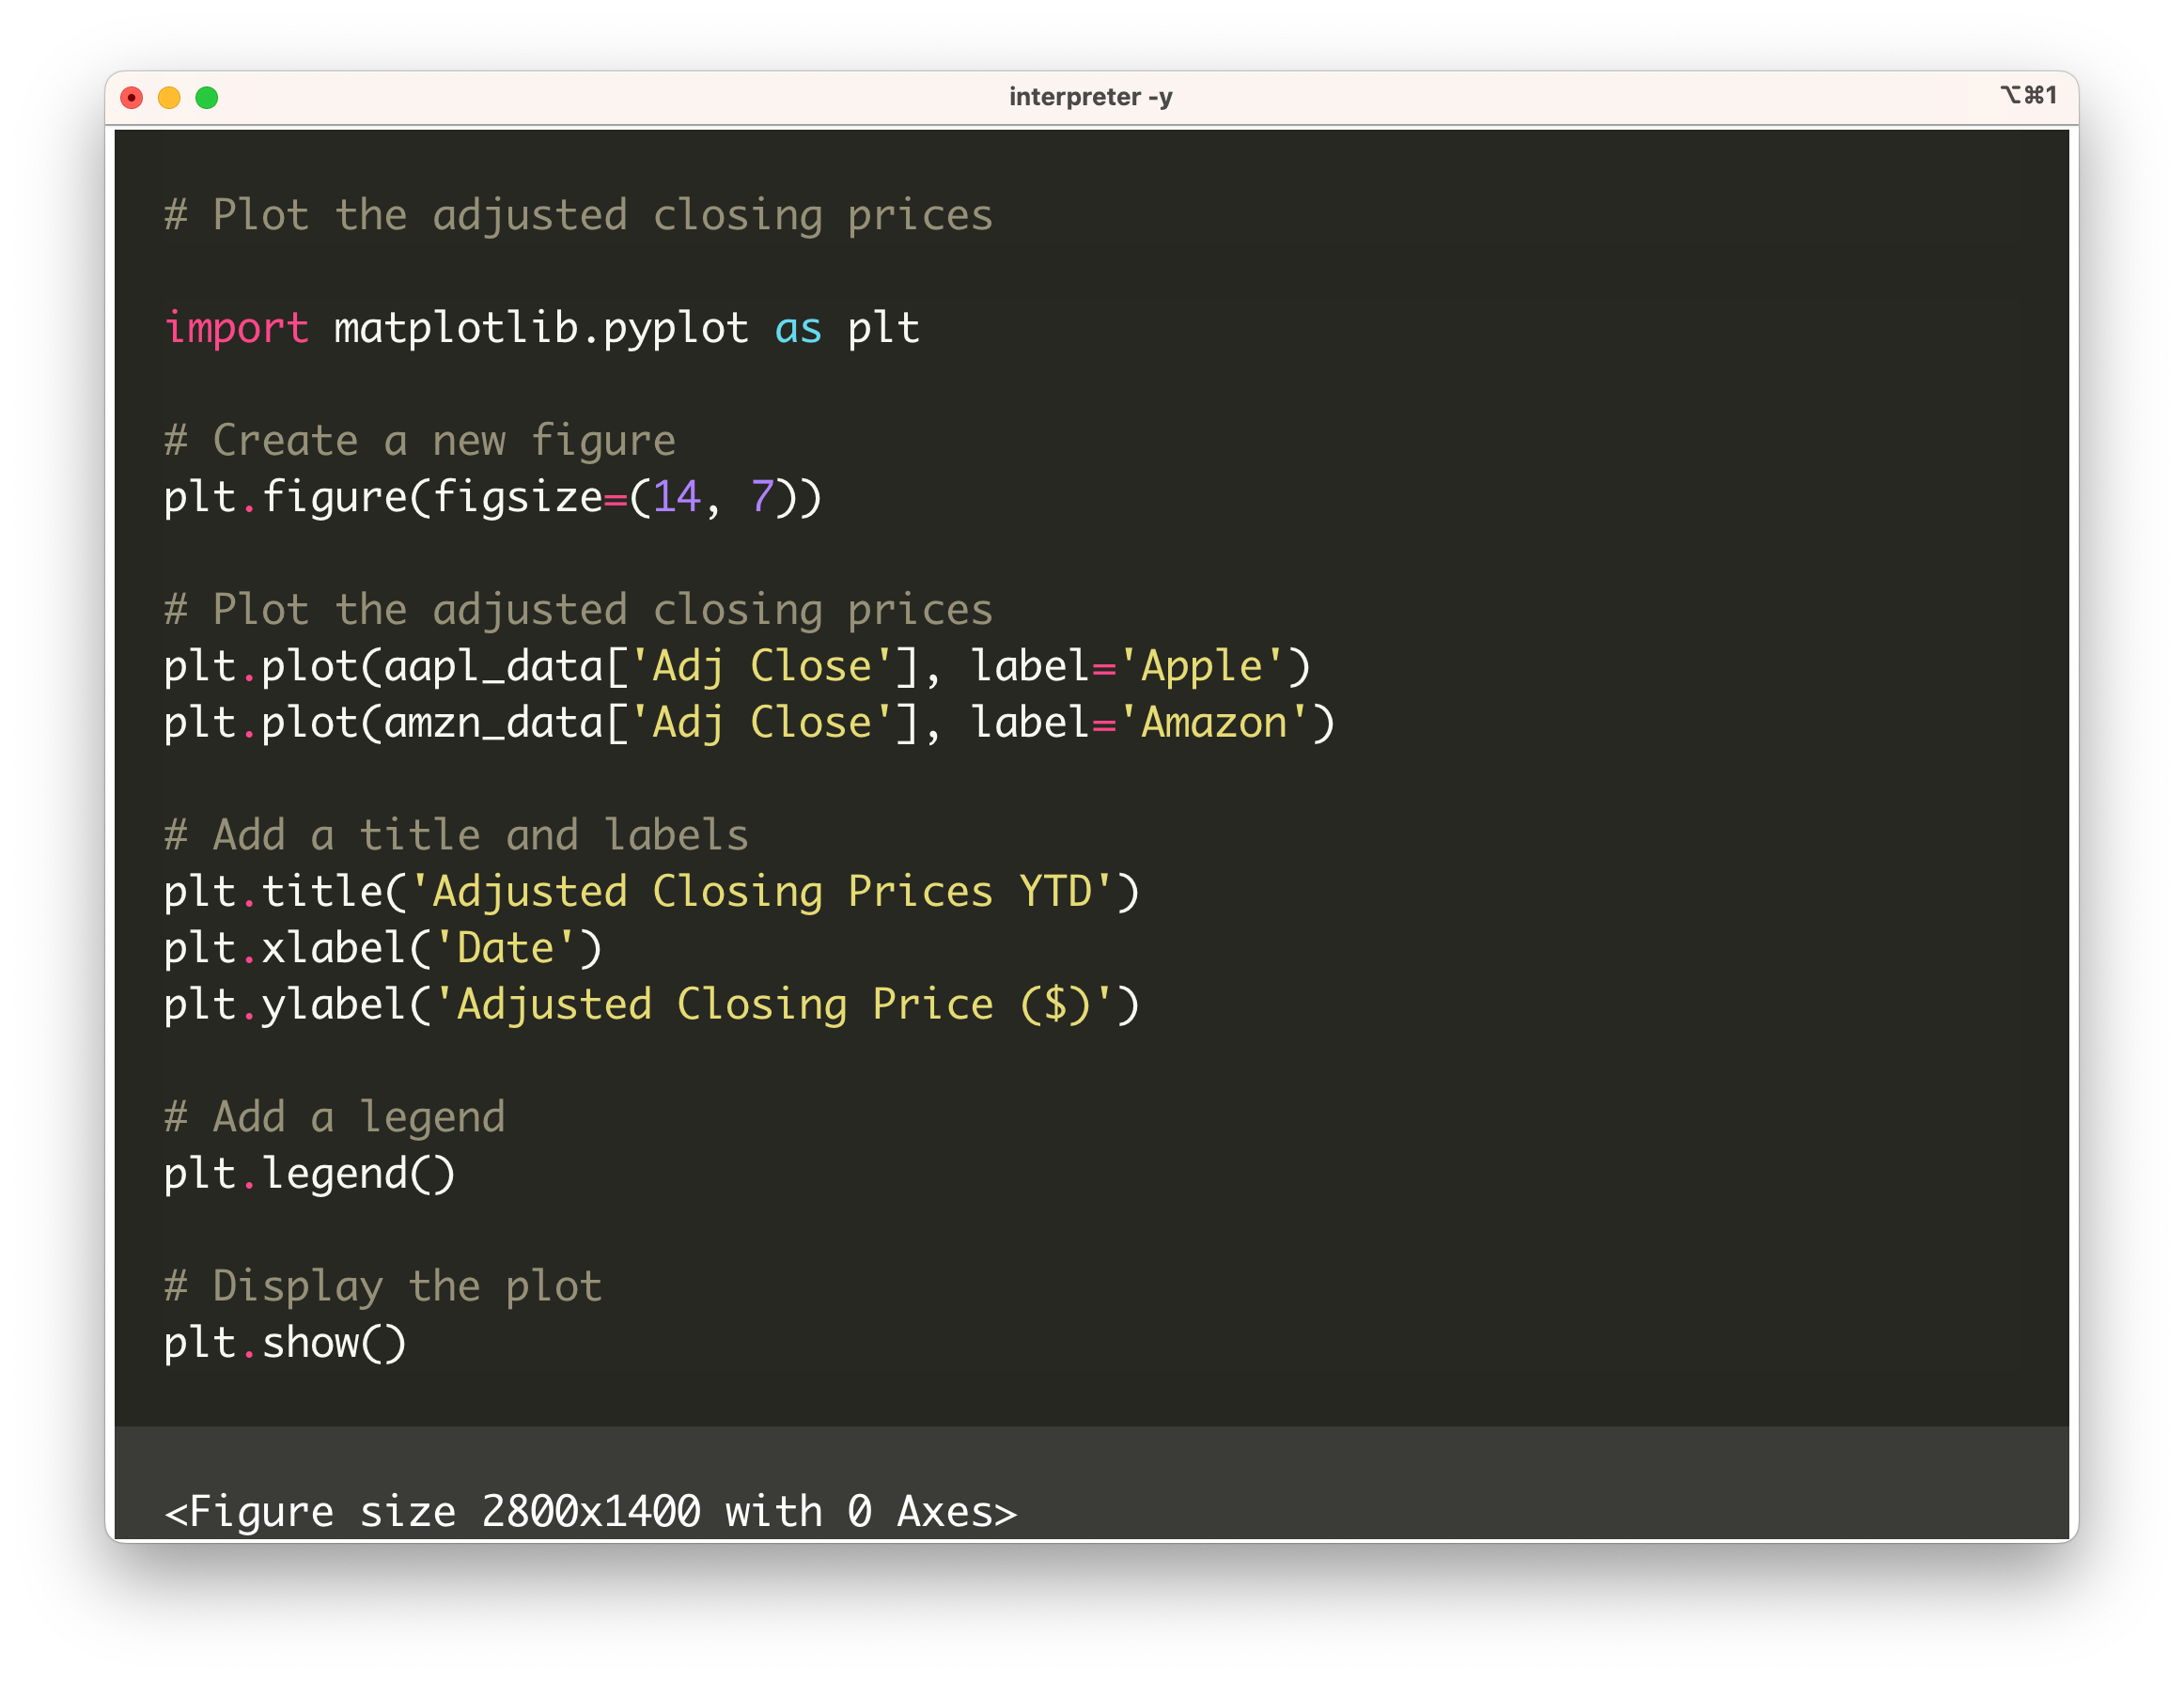Click the '# Display the plot' comment
2184x1682 pixels.
[383, 1286]
